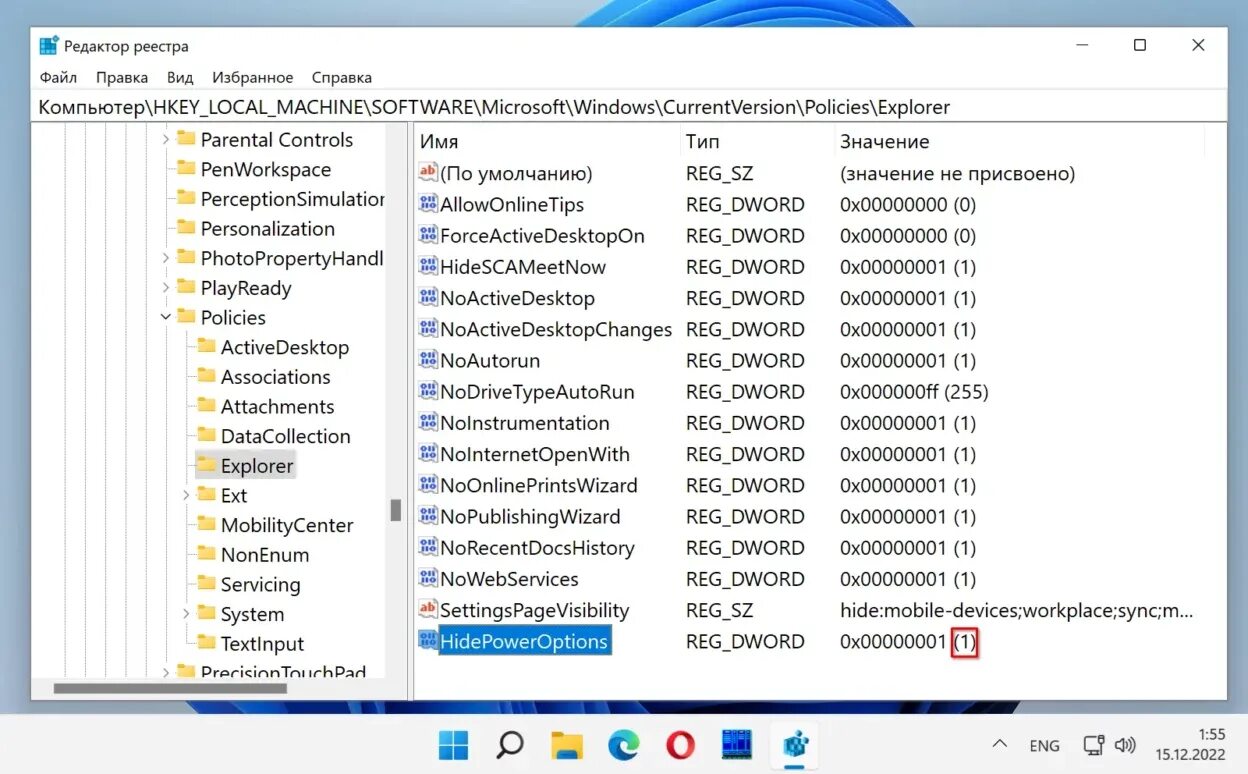
Task: Click the NoAutorun value icon
Action: [428, 360]
